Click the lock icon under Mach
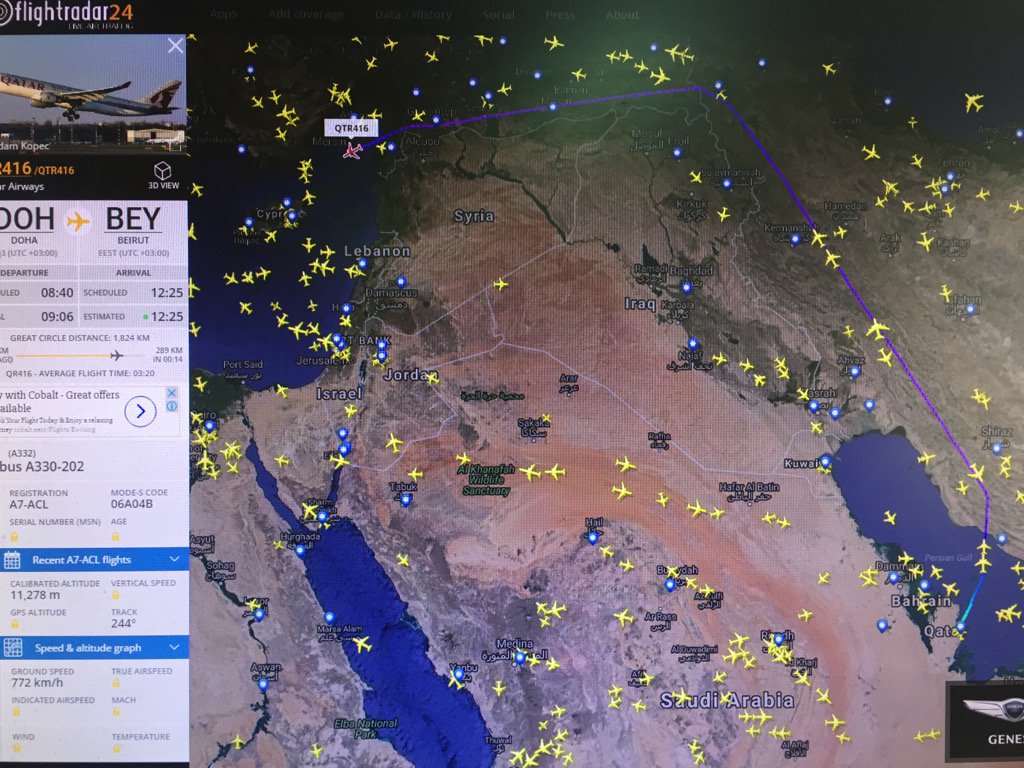This screenshot has height=768, width=1024. (x=116, y=712)
